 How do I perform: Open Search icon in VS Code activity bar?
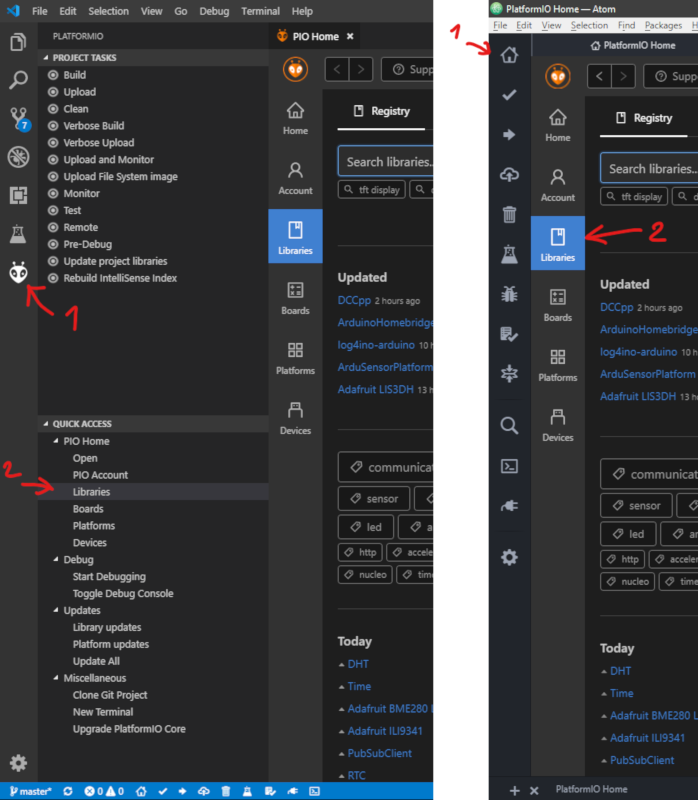click(x=18, y=80)
